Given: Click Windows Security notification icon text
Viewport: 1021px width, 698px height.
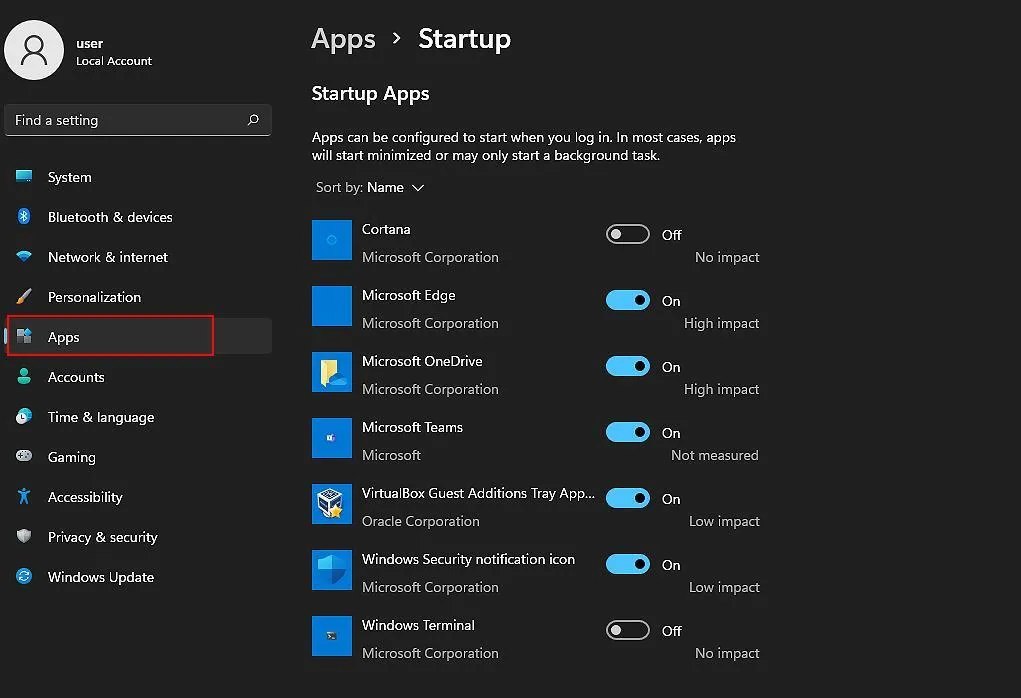Looking at the screenshot, I should tap(468, 559).
